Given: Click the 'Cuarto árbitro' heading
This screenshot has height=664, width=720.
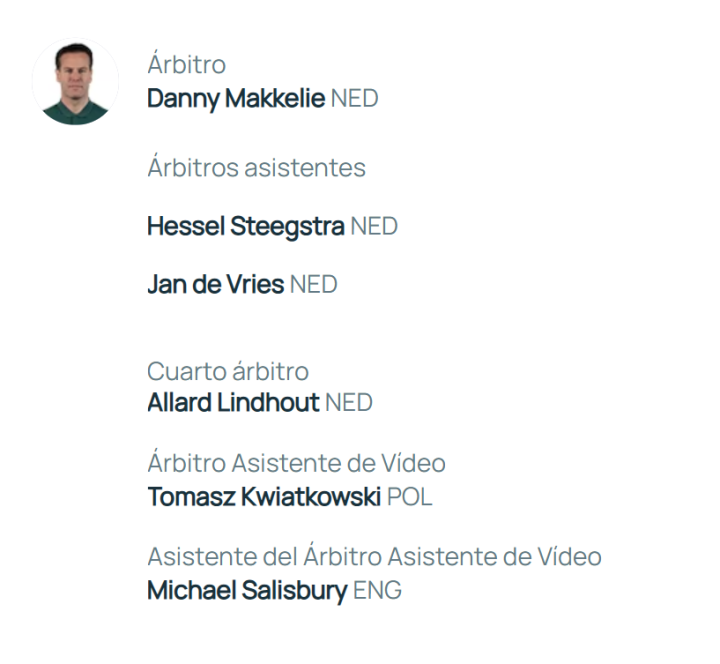Looking at the screenshot, I should coord(228,371).
